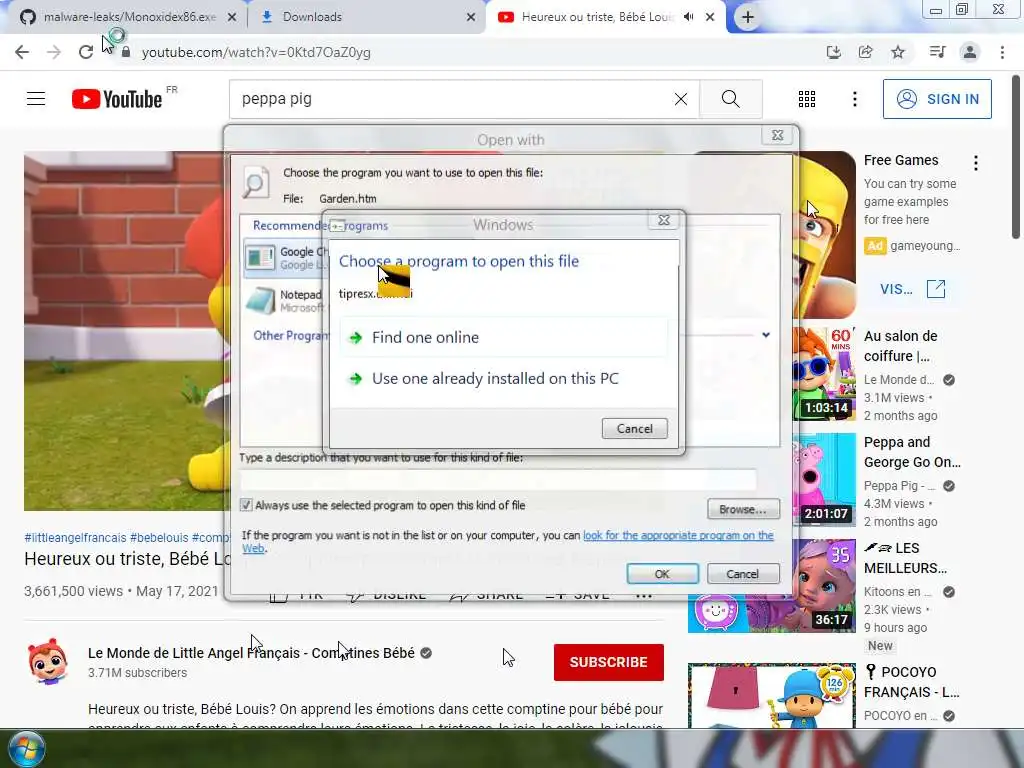The width and height of the screenshot is (1024, 768).
Task: Click the '3.71M subscribers' text
Action: (x=137, y=673)
